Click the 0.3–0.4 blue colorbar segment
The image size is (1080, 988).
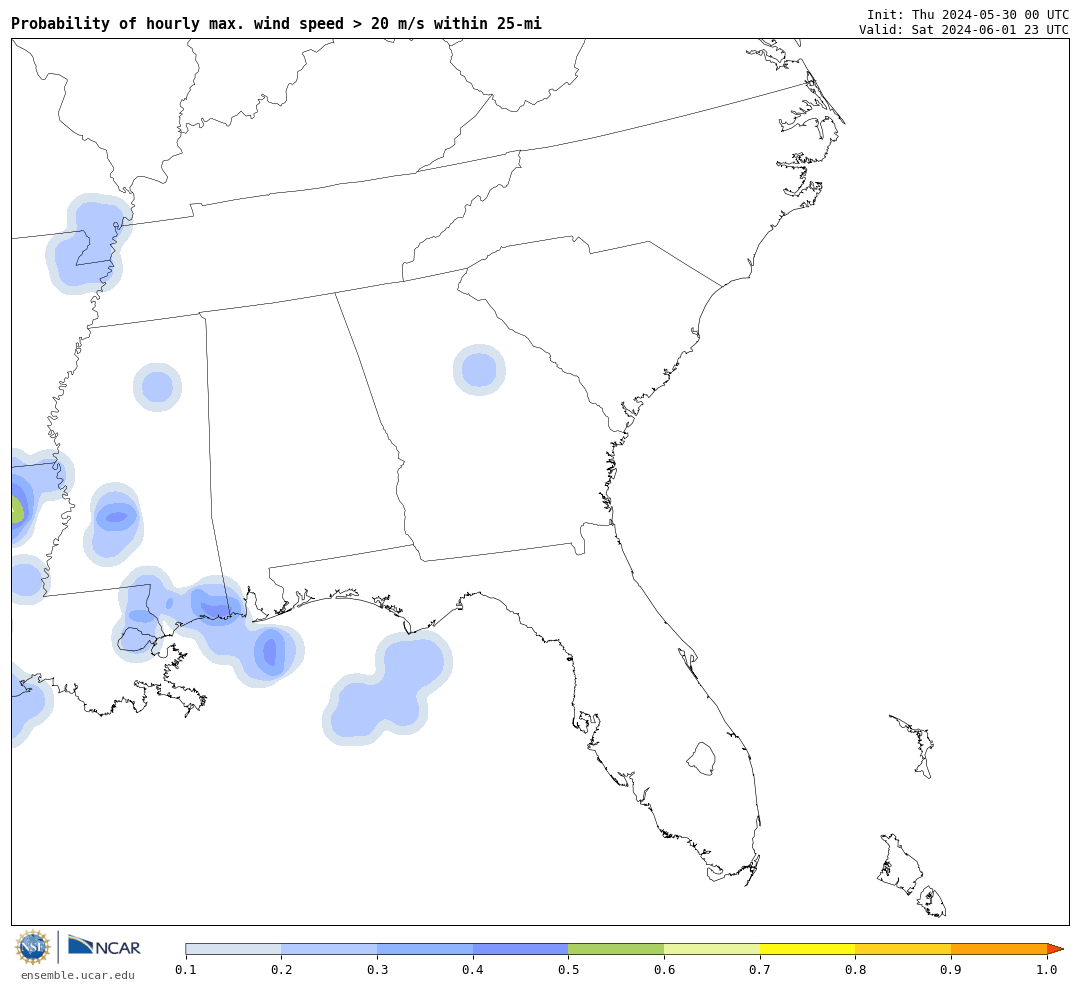pyautogui.click(x=425, y=949)
